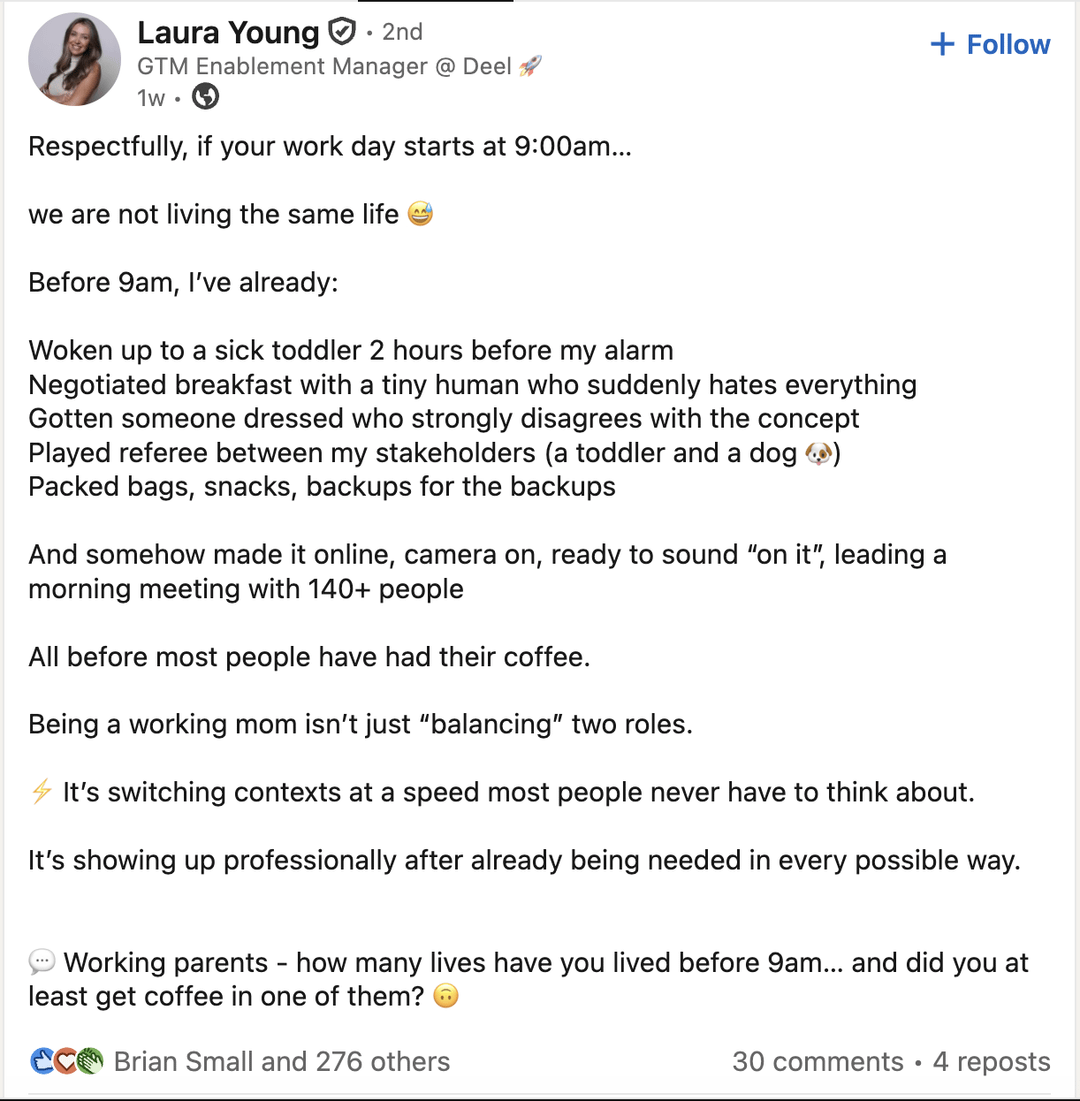
Task: Click the blue thumbs-up Like reaction icon
Action: click(42, 1061)
